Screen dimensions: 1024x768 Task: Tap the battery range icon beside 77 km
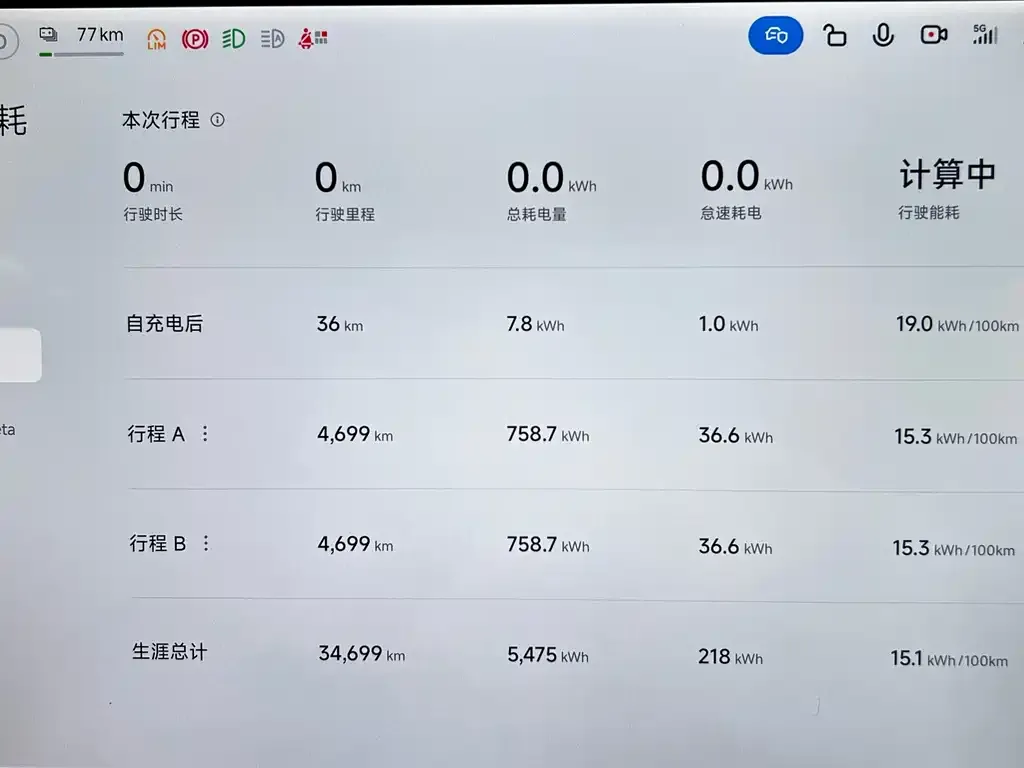tap(48, 34)
